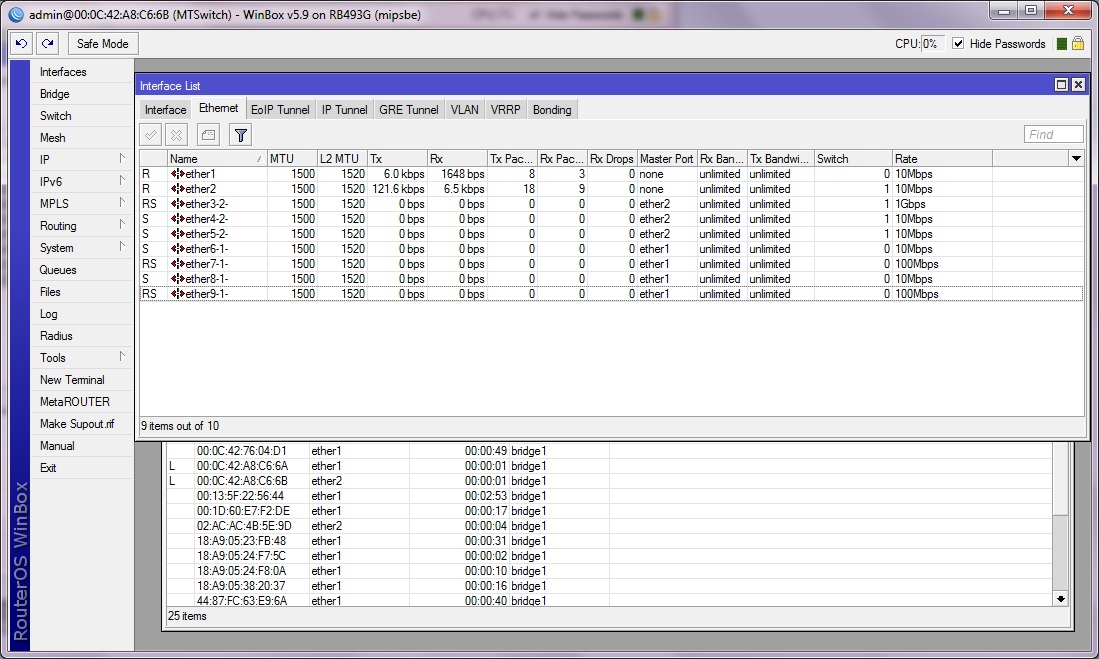
Task: Click the Safe Mode button
Action: (102, 43)
